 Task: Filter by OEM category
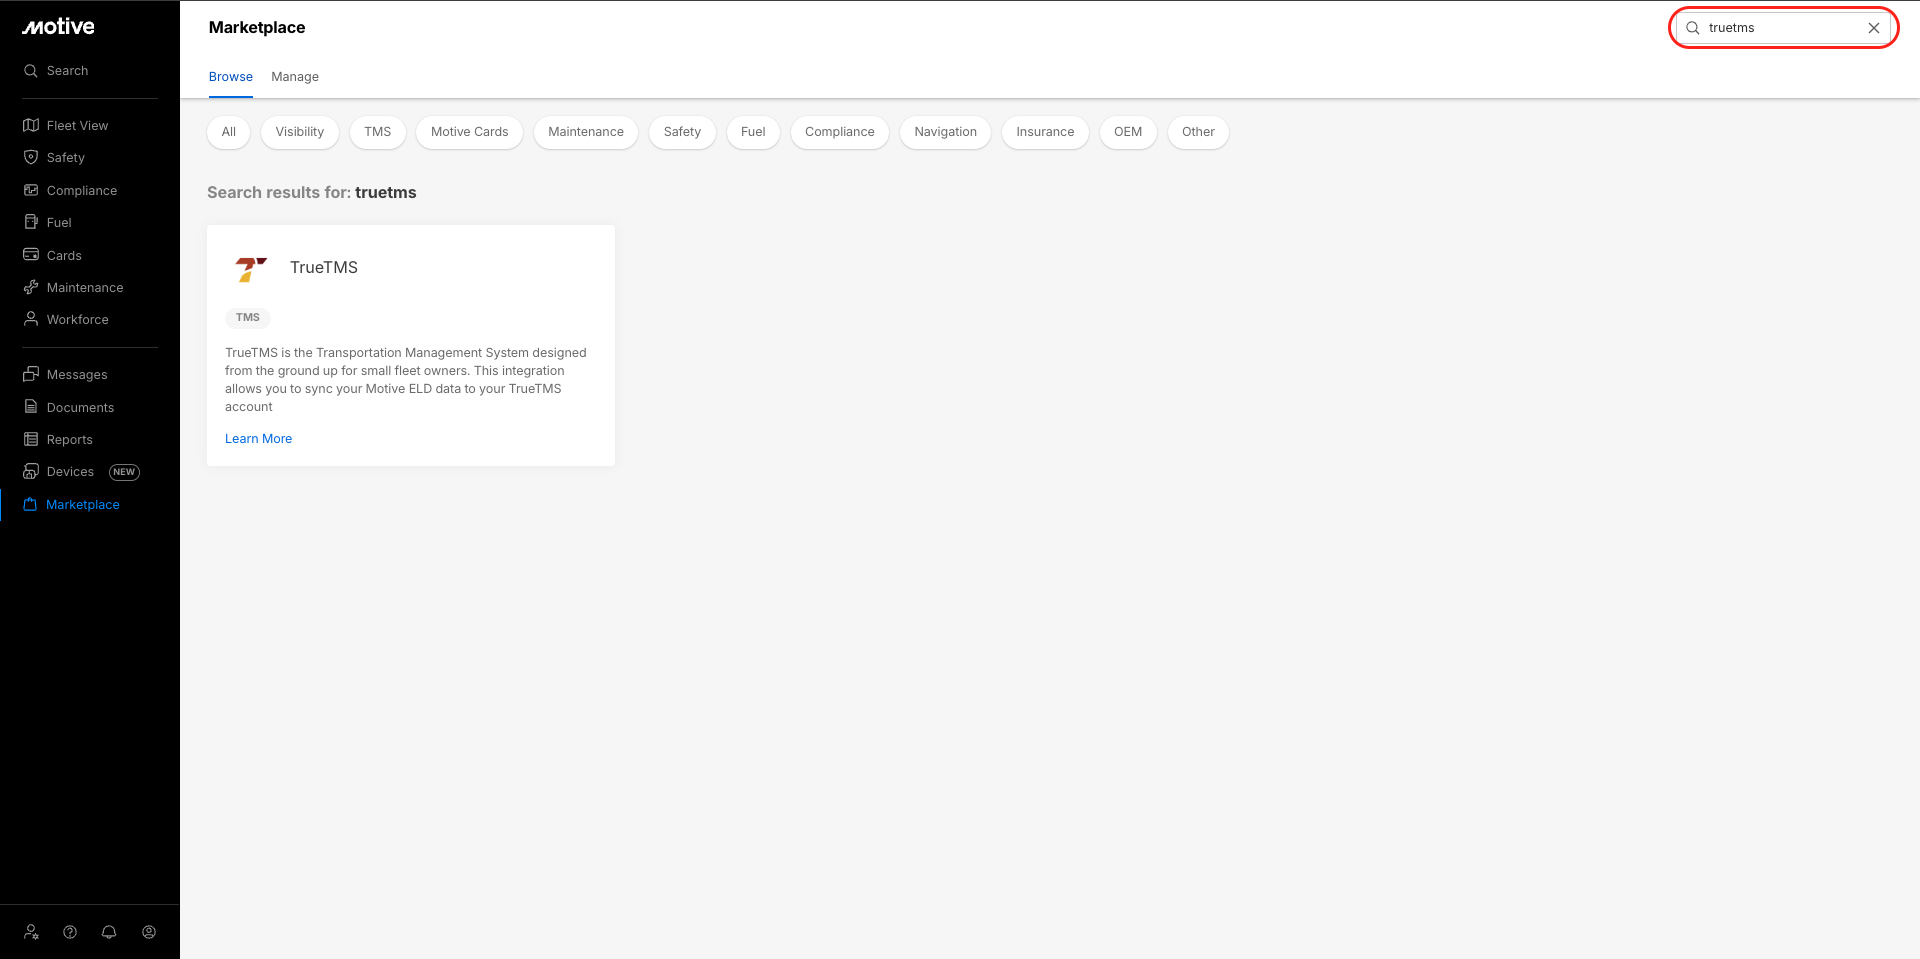pyautogui.click(x=1128, y=132)
